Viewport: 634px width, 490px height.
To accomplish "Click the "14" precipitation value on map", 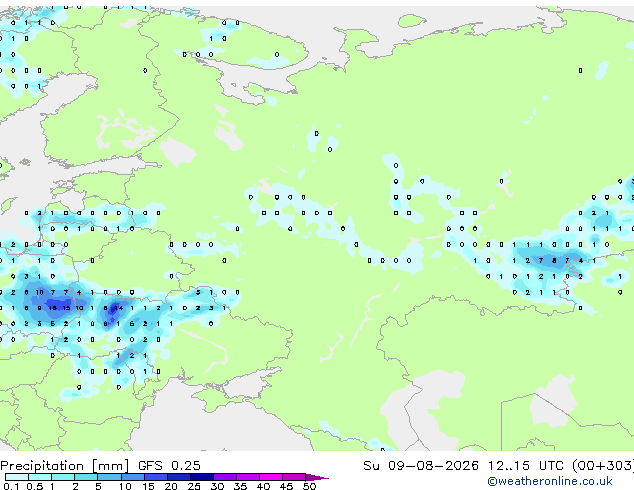I will click(118, 308).
